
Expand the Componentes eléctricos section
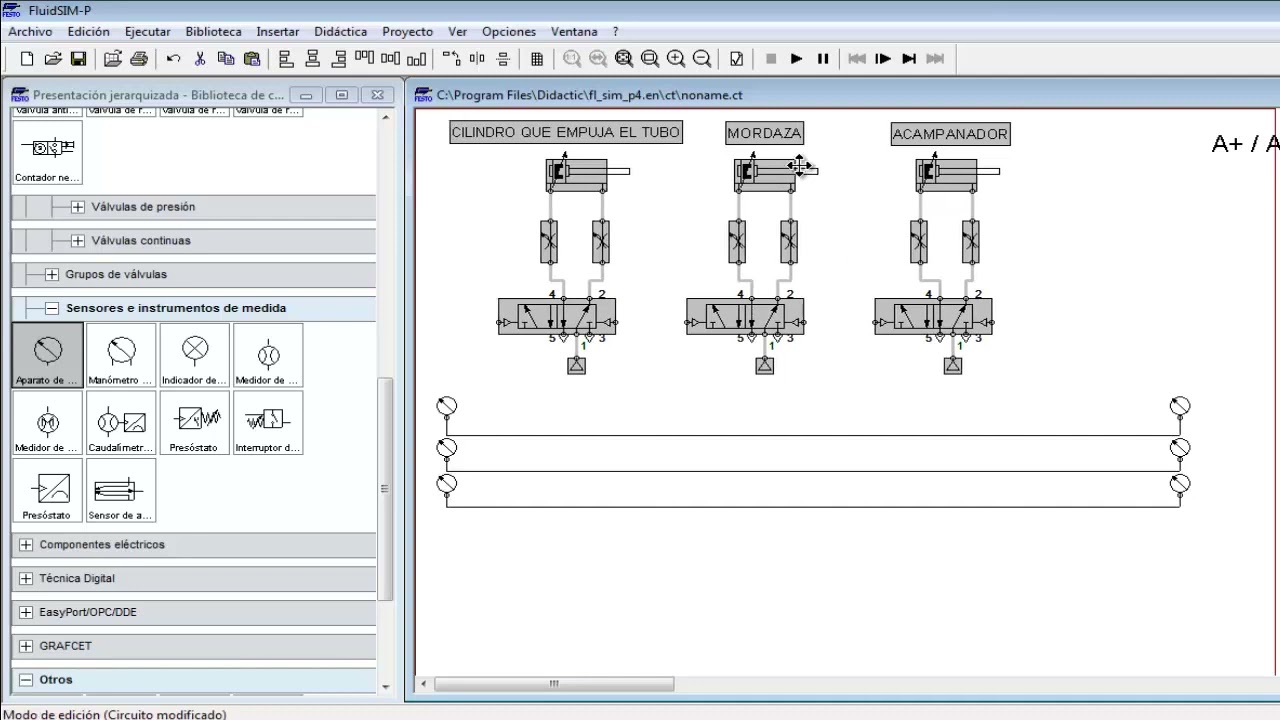(x=26, y=545)
